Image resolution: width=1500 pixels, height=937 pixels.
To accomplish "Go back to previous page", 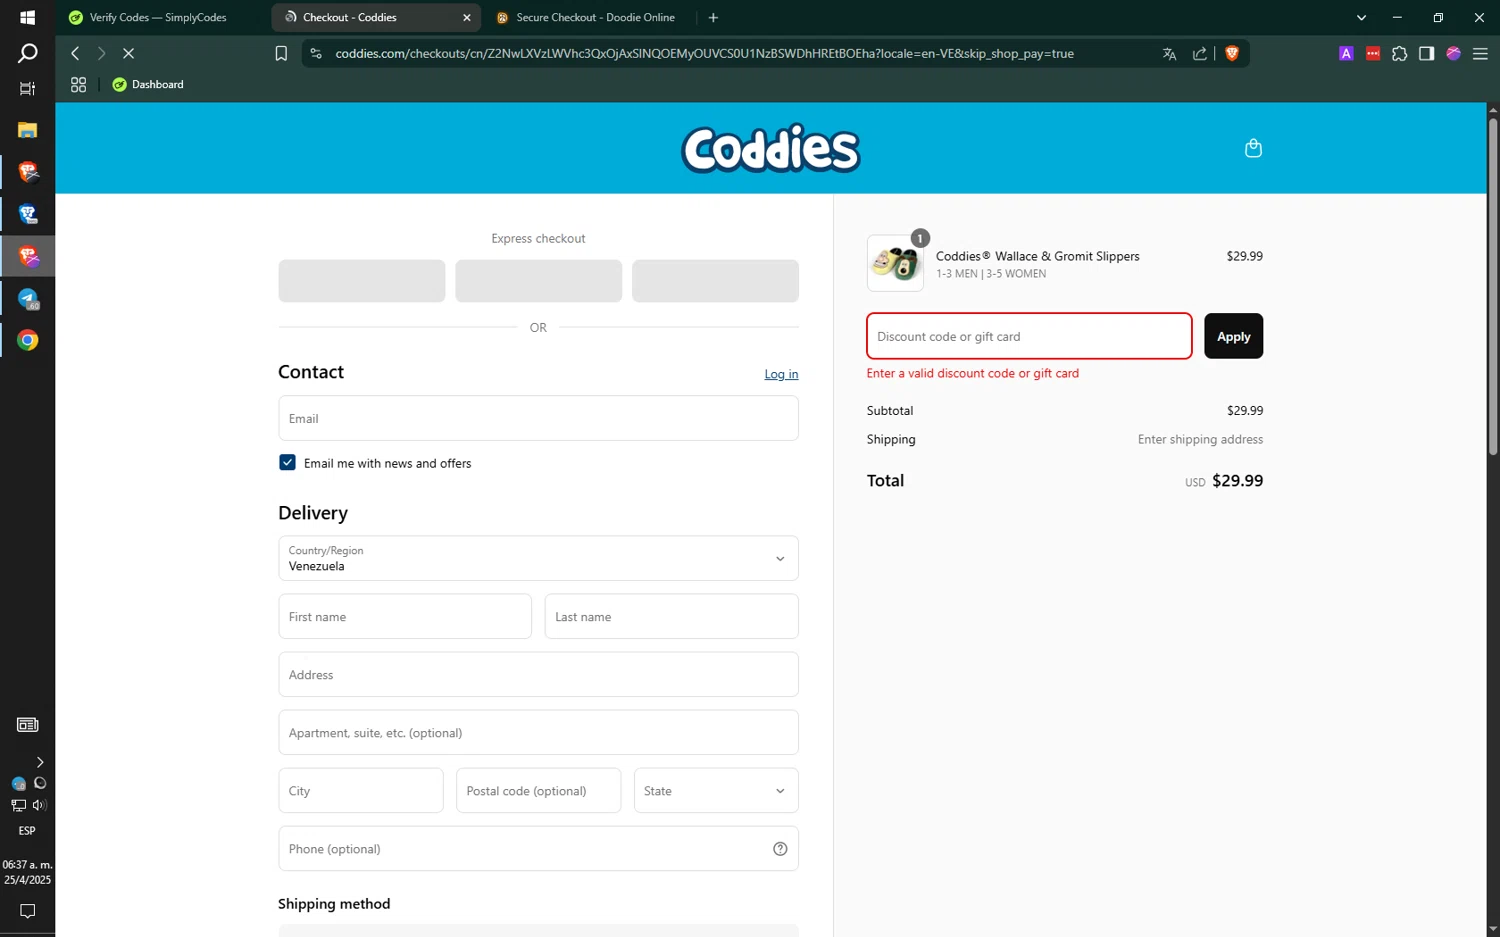I will 75,54.
